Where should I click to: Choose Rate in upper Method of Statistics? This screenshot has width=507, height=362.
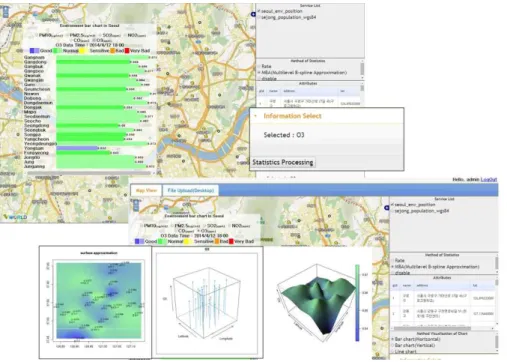259,66
